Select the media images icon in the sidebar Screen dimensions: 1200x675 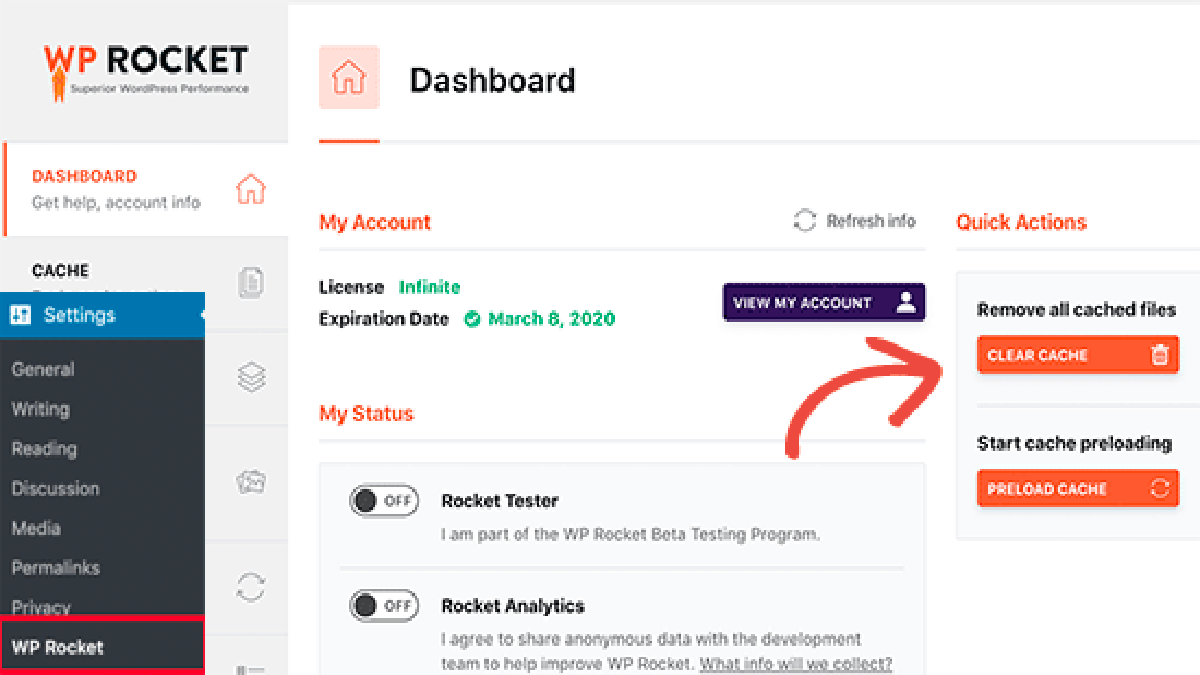pos(250,482)
